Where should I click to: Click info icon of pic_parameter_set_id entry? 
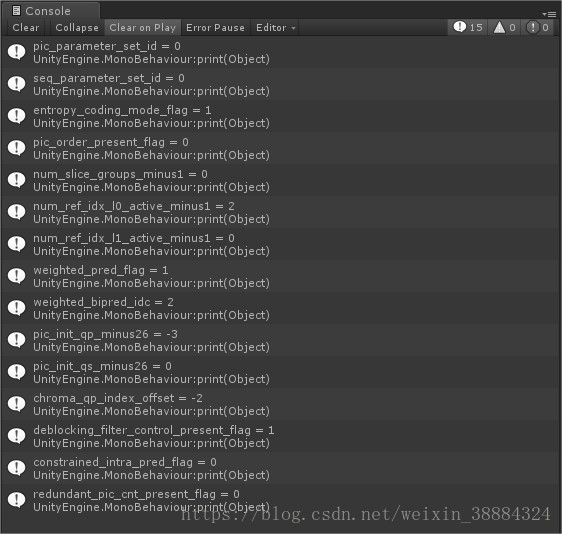pos(16,52)
